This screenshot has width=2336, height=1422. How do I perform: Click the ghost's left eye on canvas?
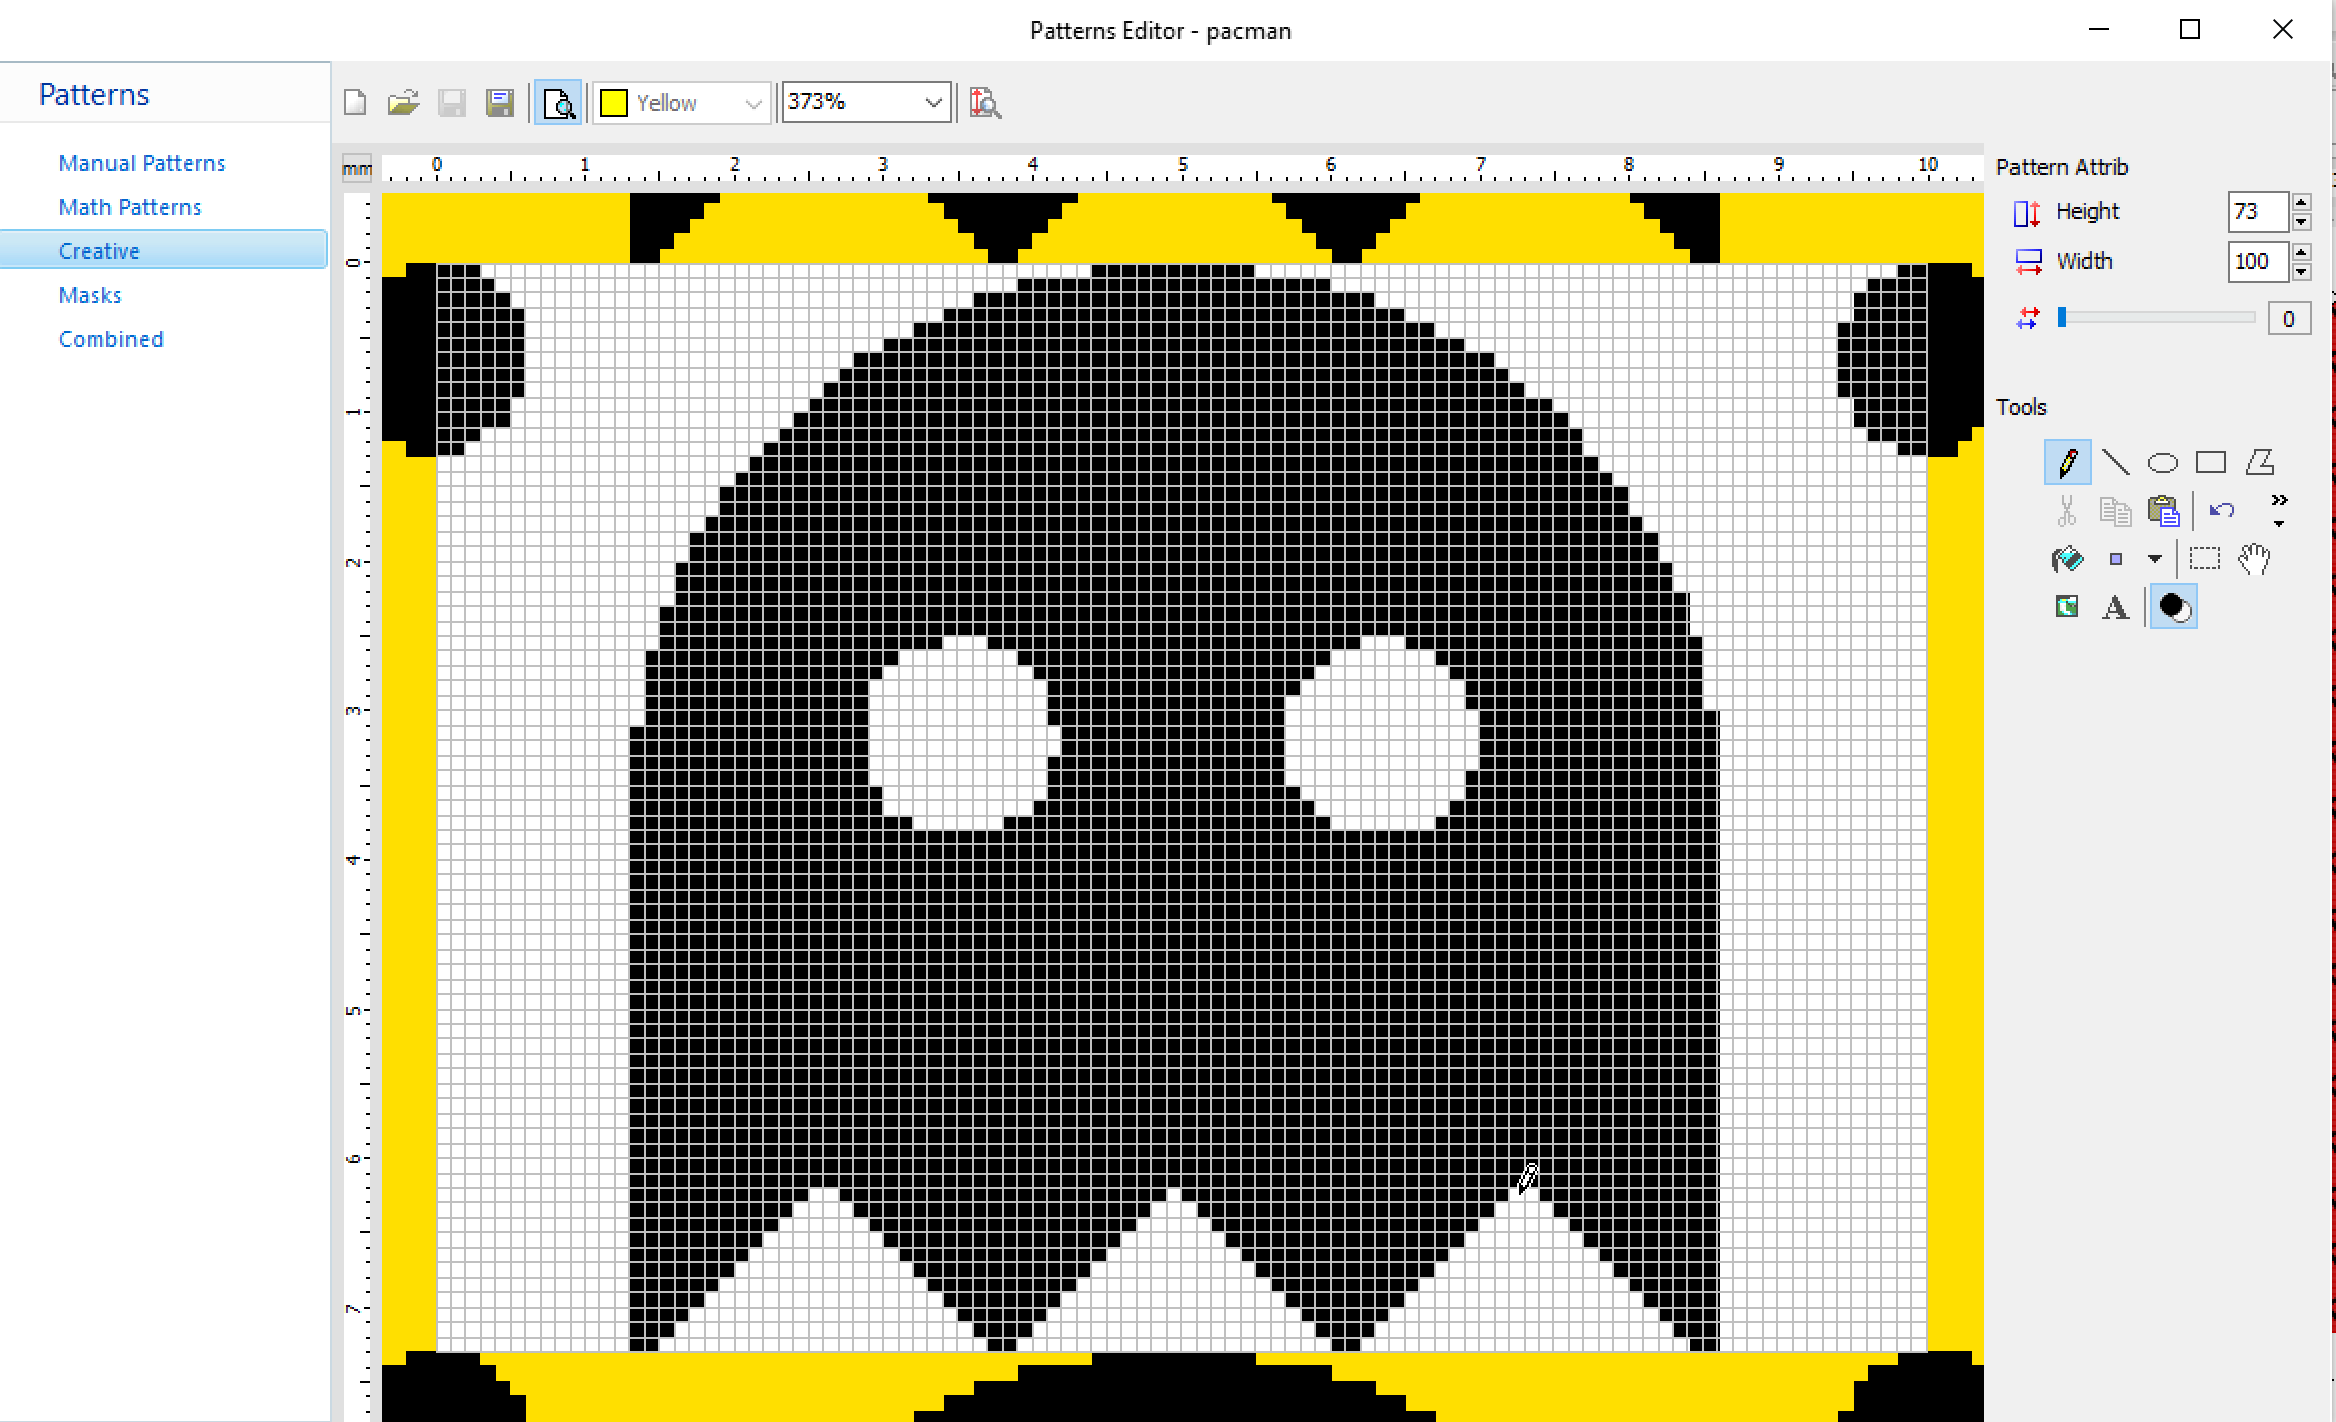pyautogui.click(x=963, y=734)
